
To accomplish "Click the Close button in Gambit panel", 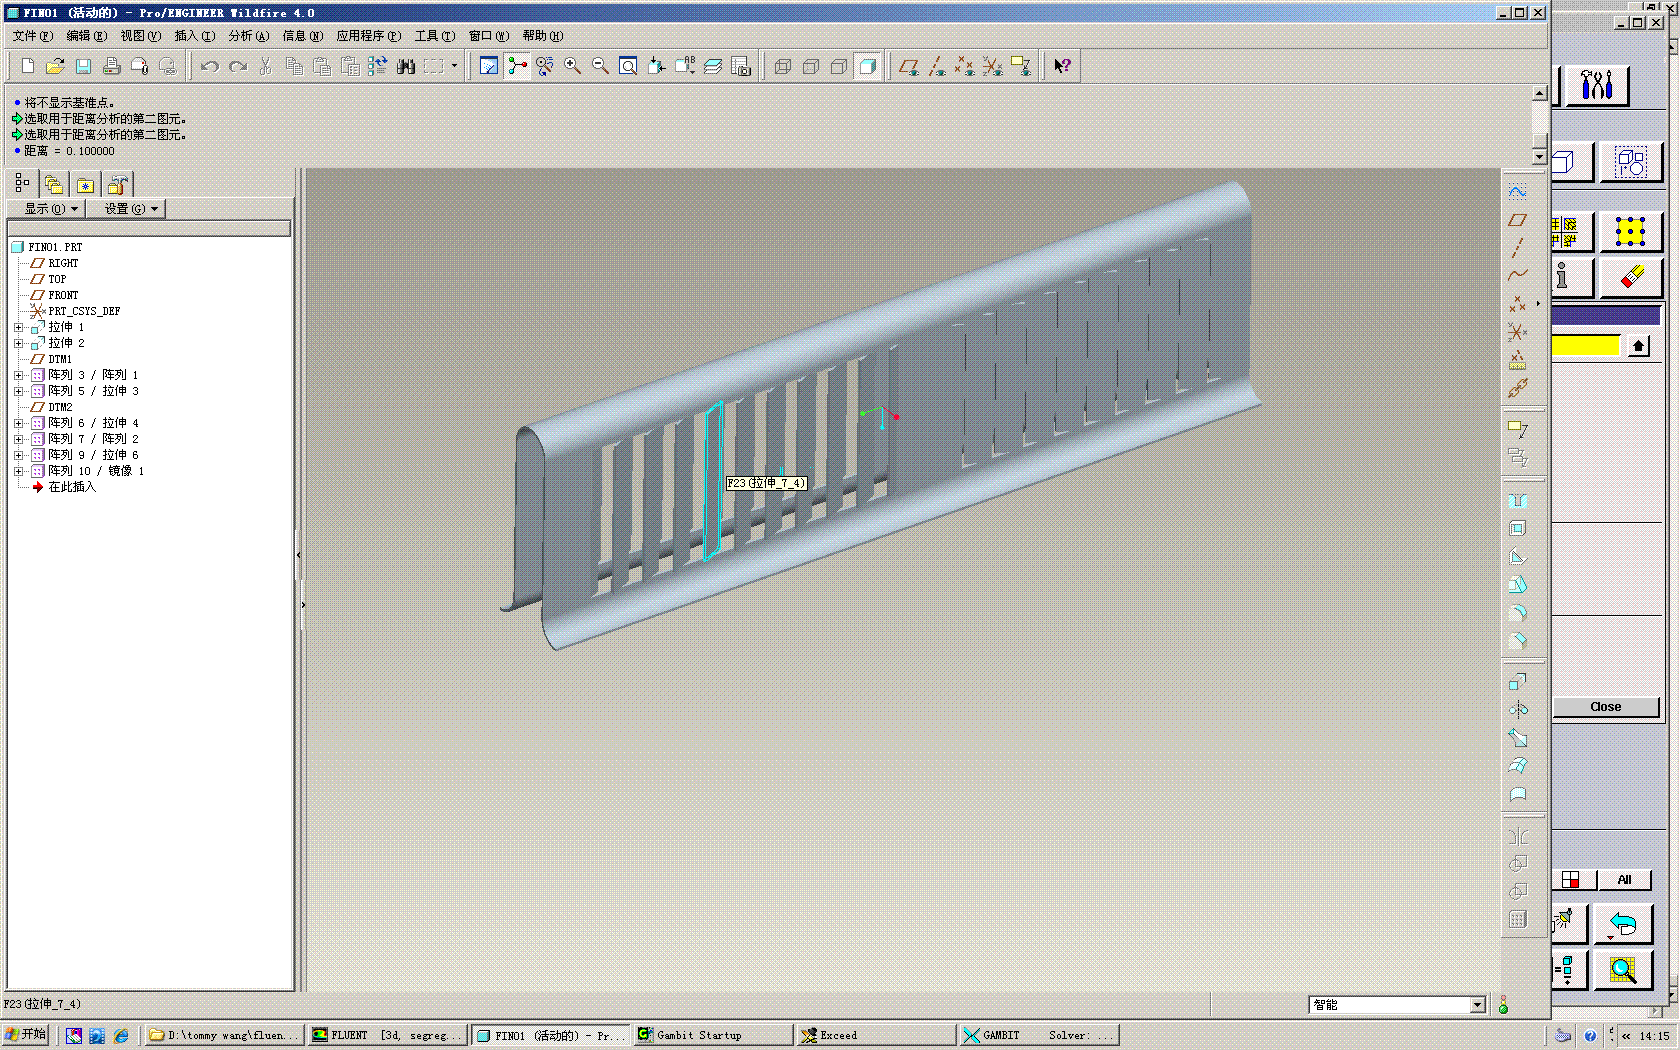I will click(1605, 707).
